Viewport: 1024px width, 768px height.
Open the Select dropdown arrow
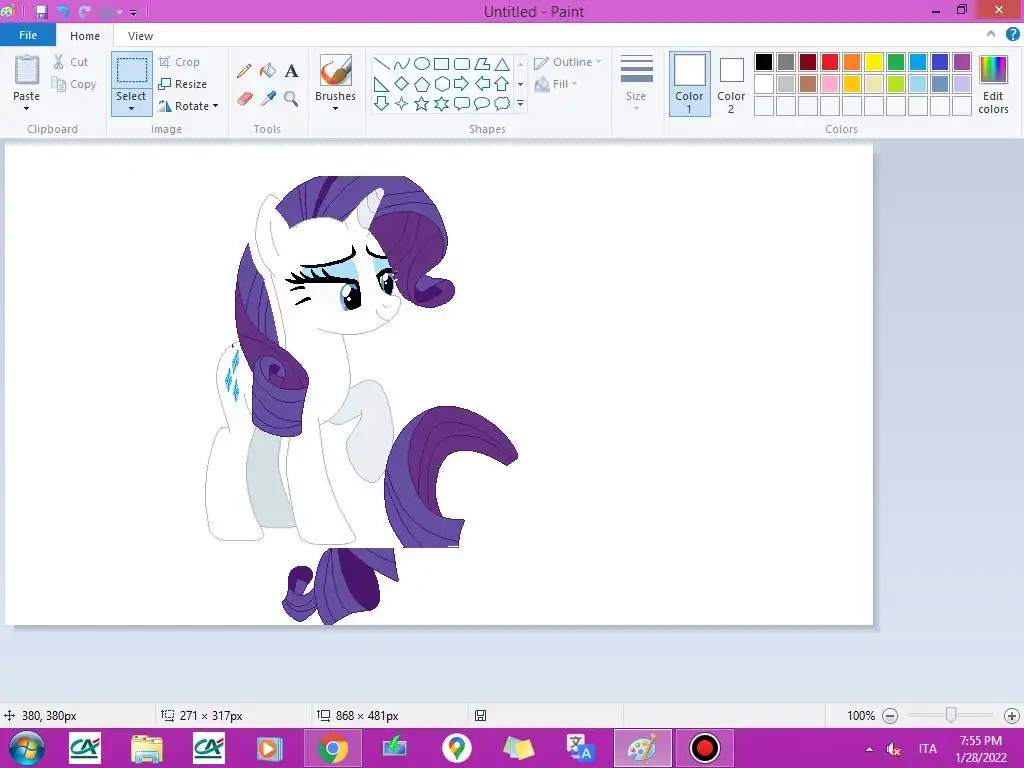click(131, 108)
